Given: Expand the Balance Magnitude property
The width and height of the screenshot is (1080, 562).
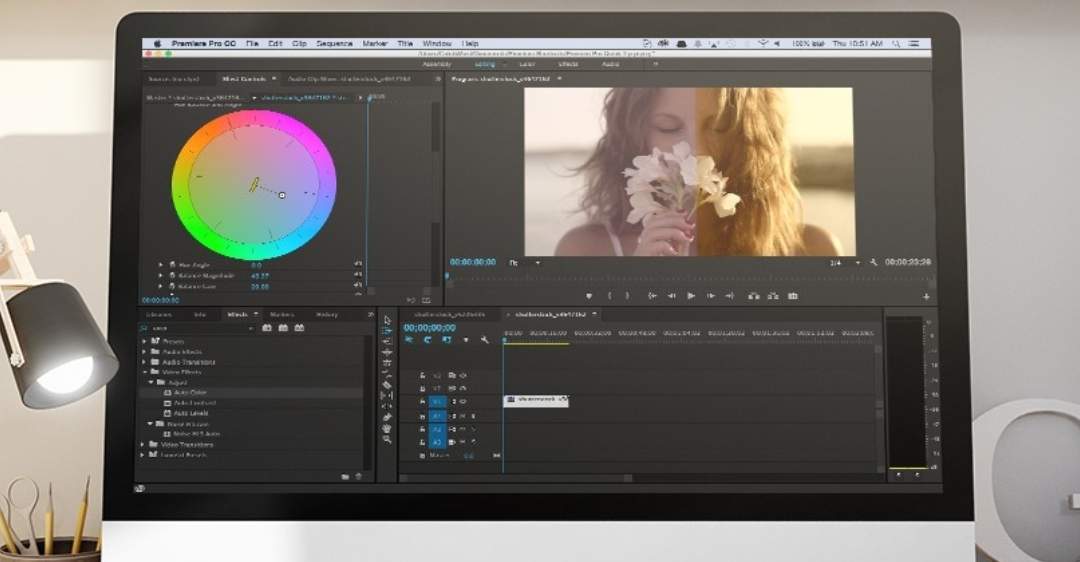Looking at the screenshot, I should (160, 275).
